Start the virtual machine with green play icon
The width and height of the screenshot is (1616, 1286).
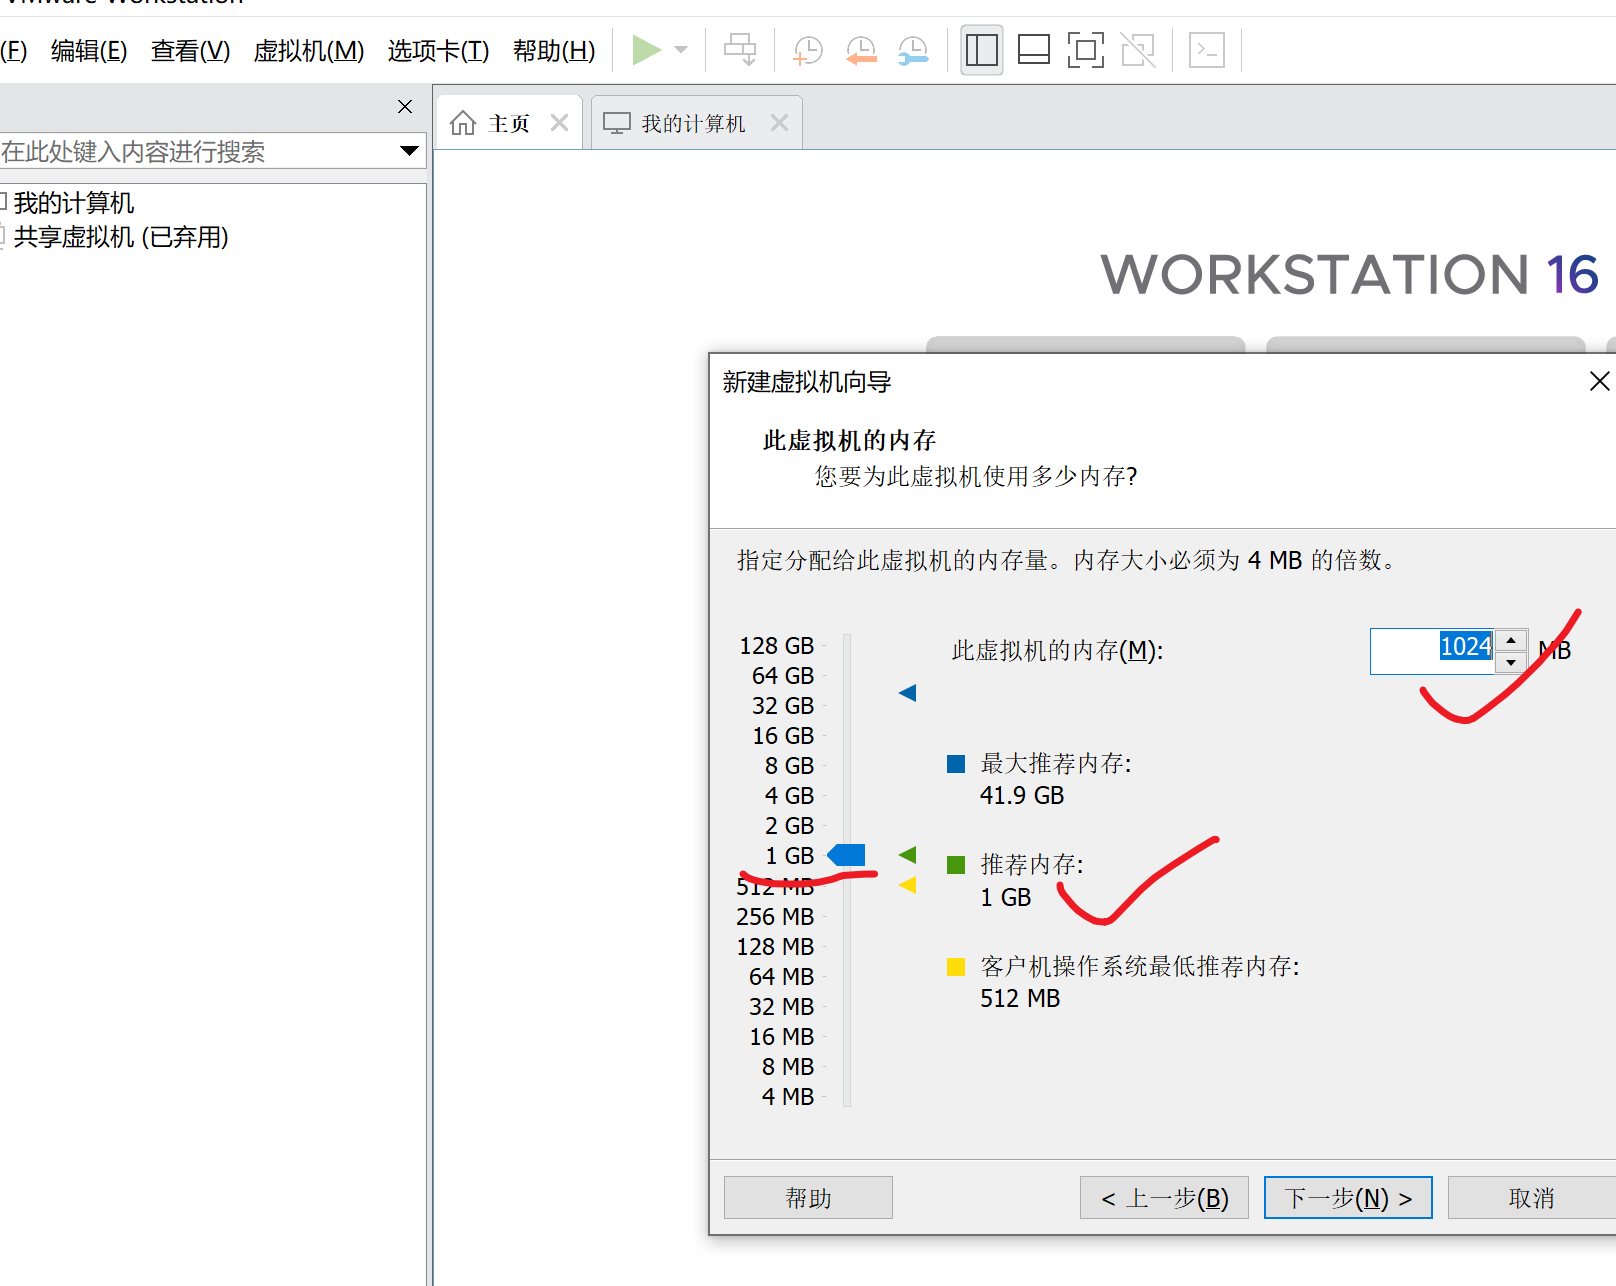point(647,50)
